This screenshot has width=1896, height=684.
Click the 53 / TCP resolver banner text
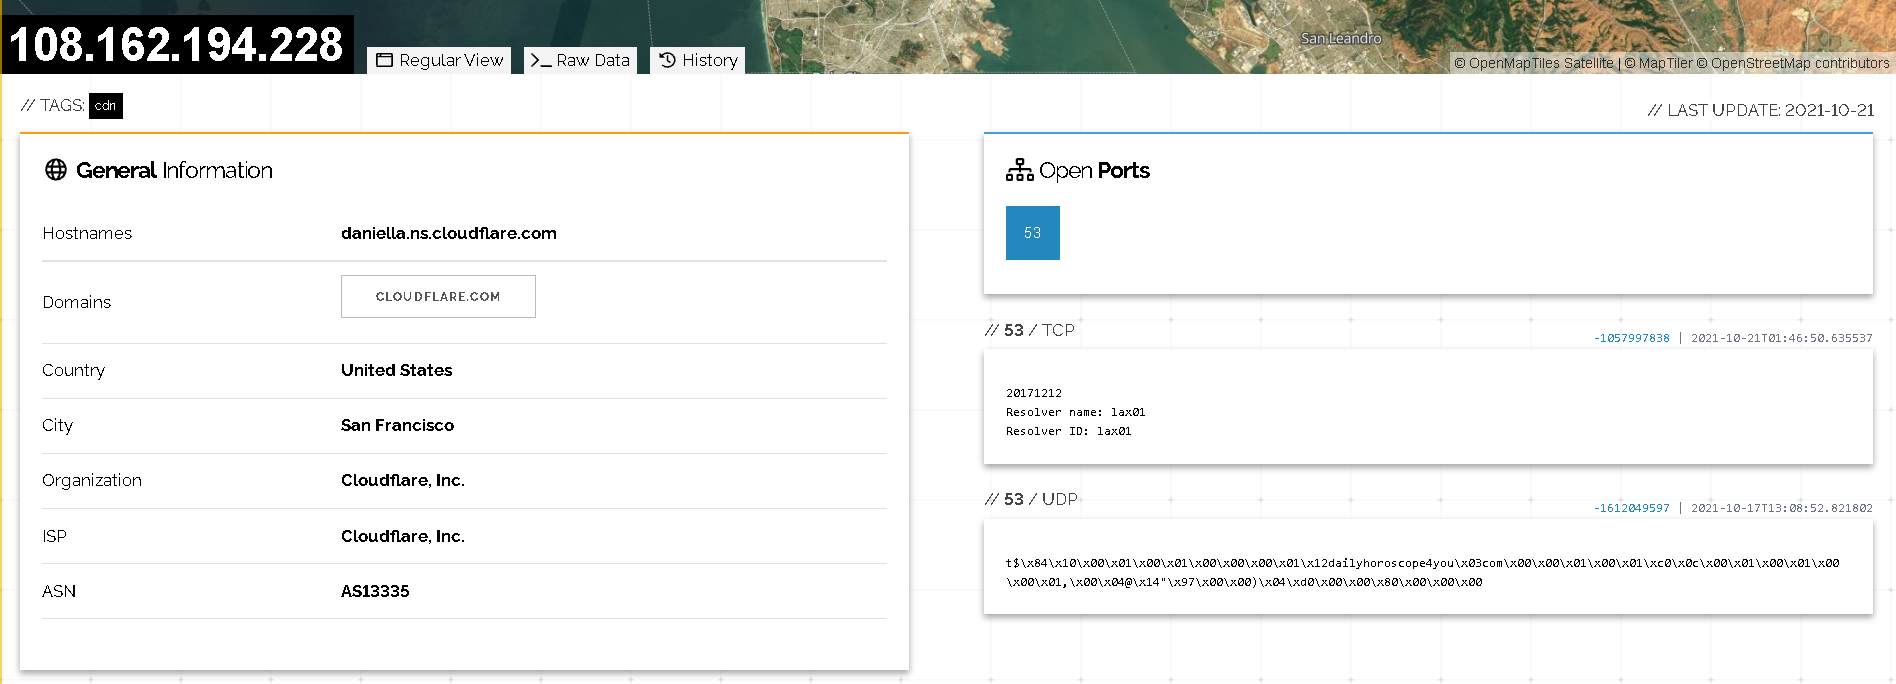(x=1075, y=412)
